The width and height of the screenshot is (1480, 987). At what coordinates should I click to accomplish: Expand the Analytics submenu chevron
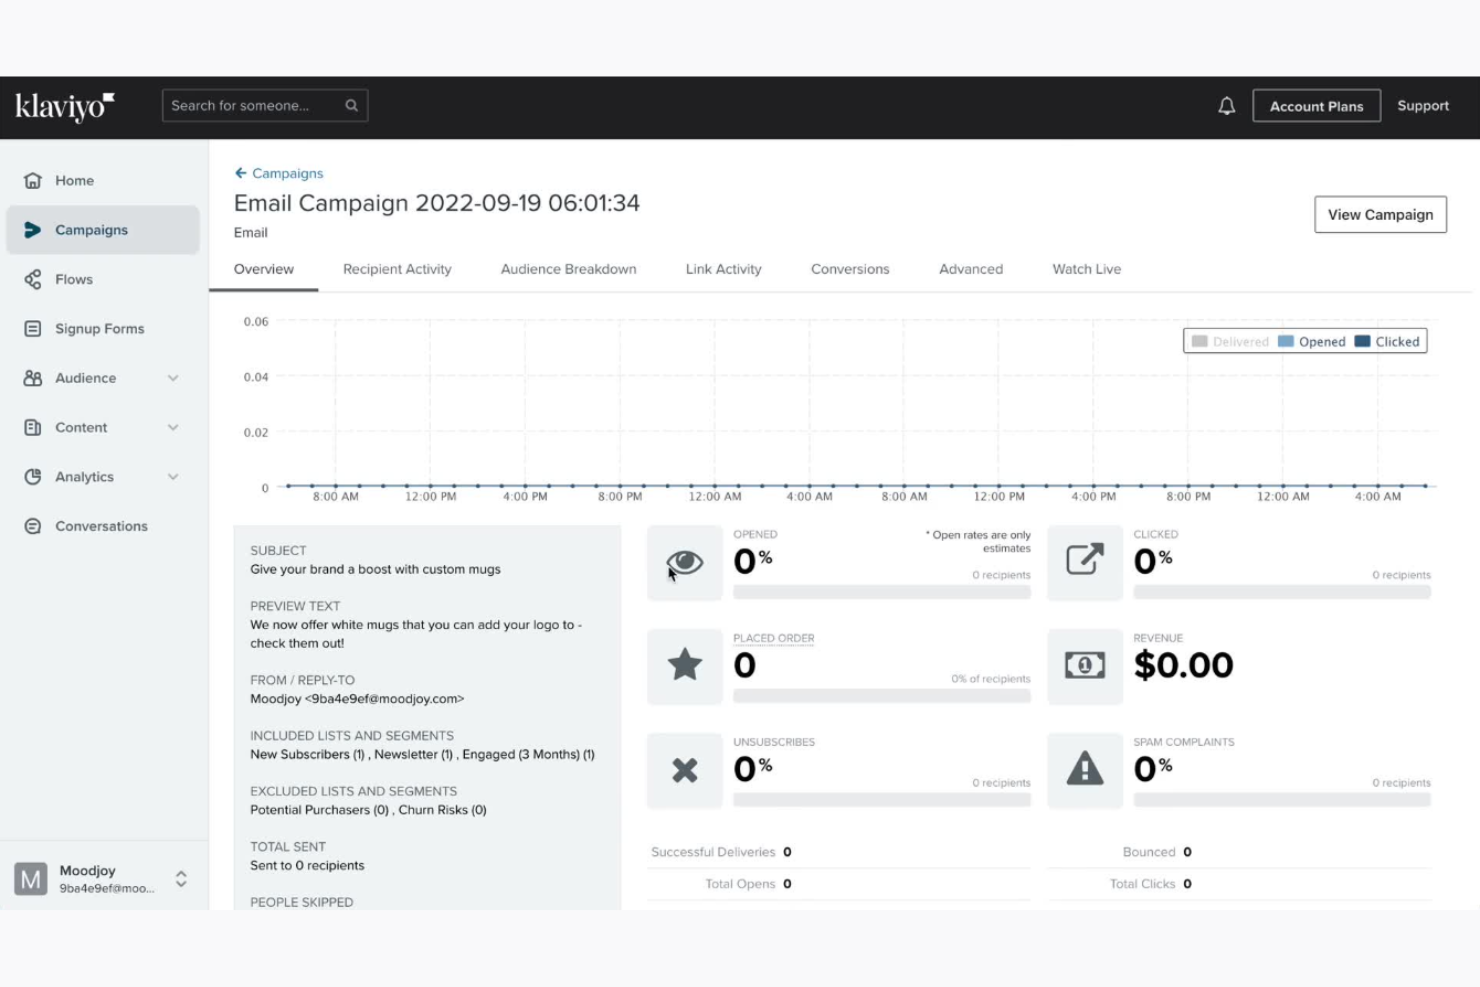pos(173,477)
